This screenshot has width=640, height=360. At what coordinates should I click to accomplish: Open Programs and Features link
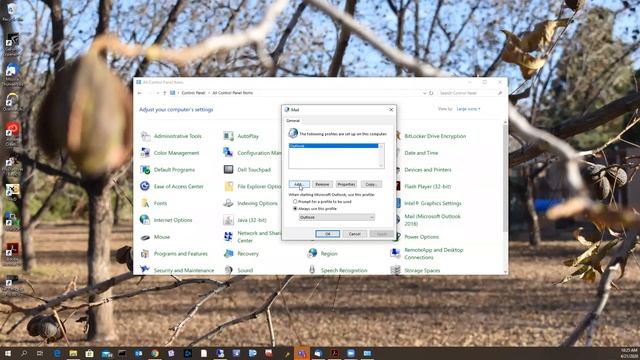[x=180, y=253]
